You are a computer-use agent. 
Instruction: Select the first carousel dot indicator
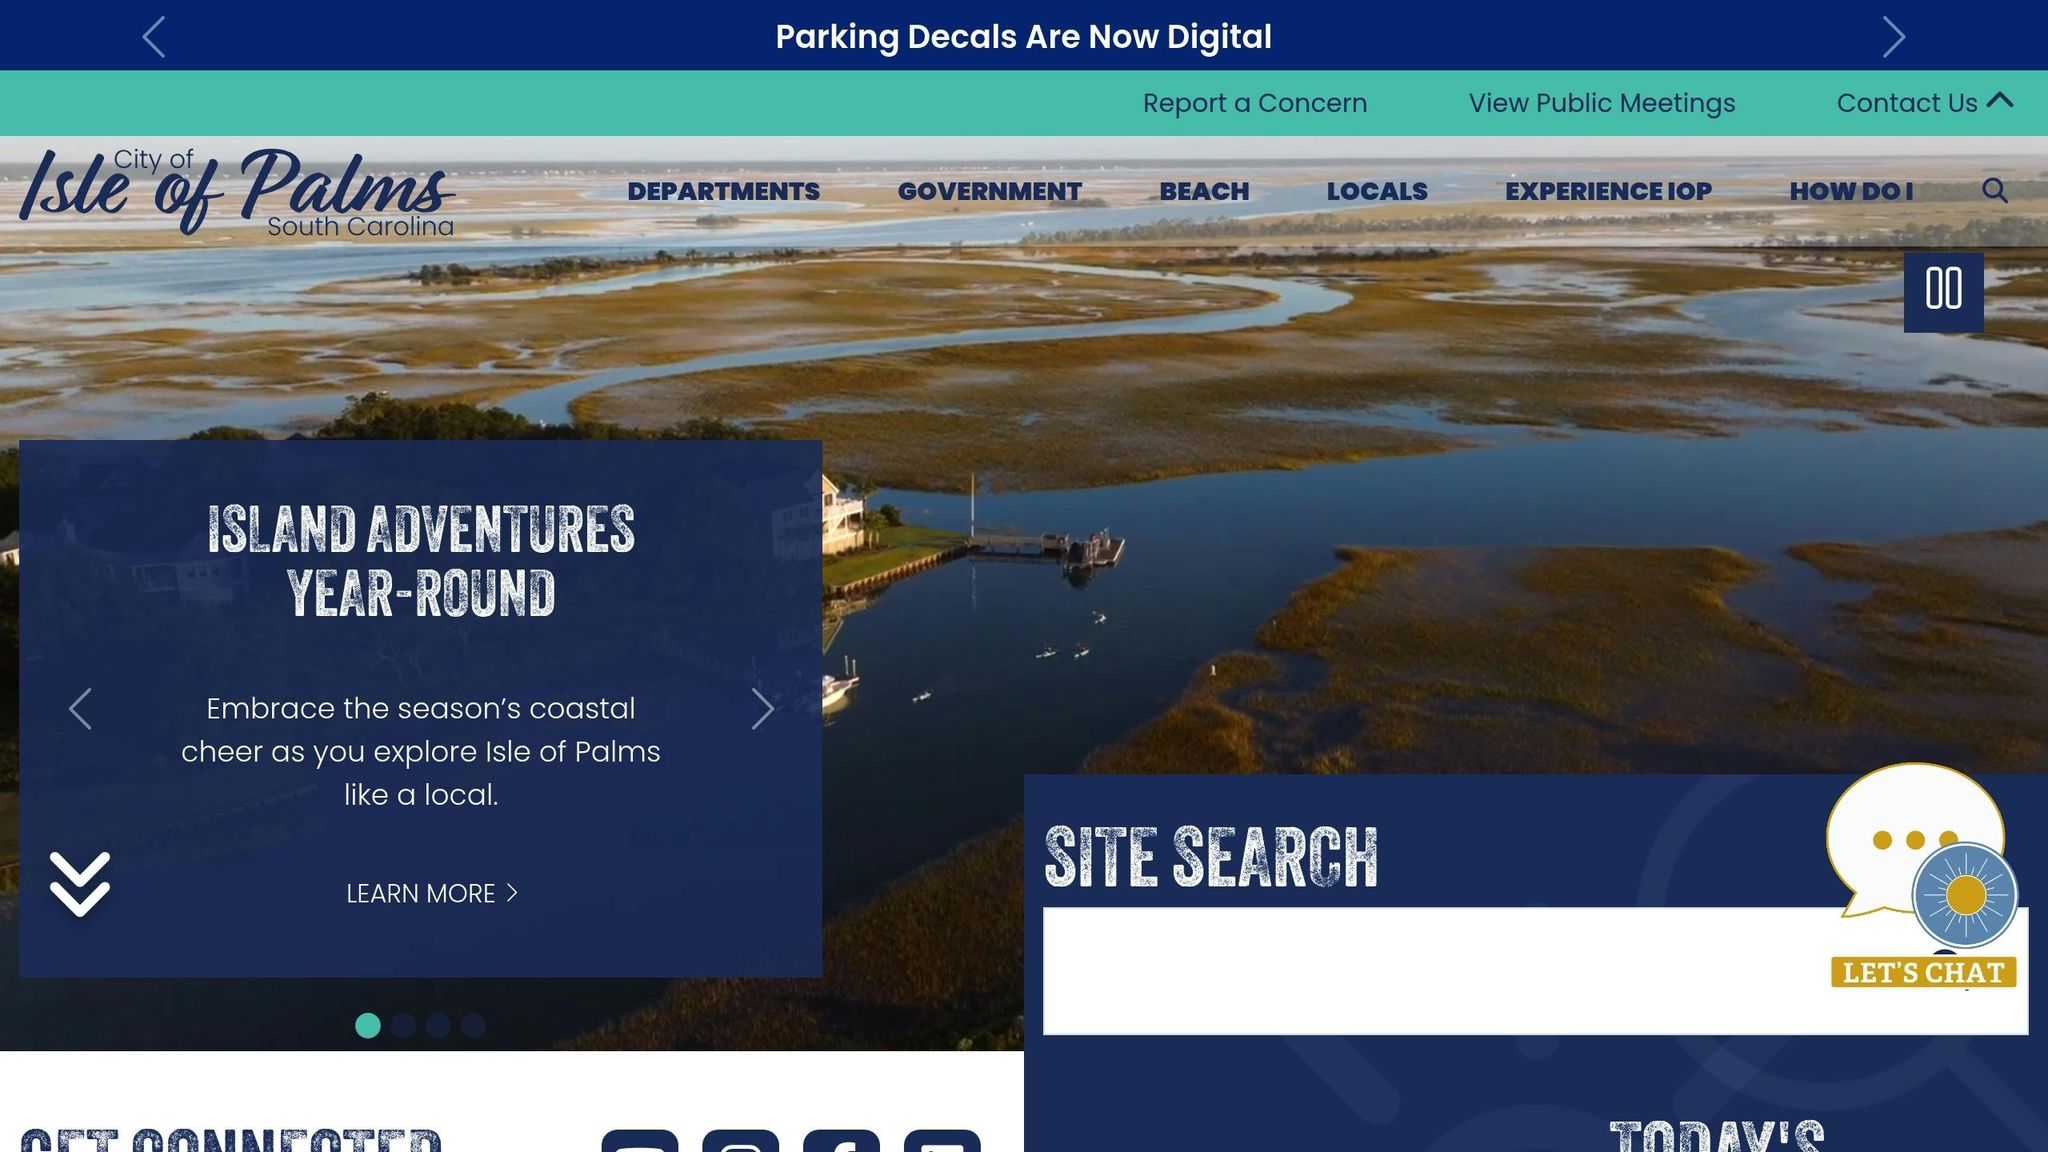click(368, 1025)
